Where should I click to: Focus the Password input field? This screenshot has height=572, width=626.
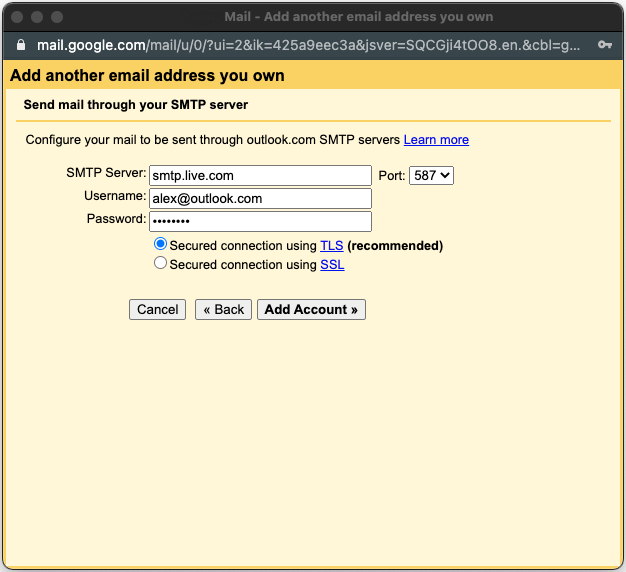coord(260,222)
